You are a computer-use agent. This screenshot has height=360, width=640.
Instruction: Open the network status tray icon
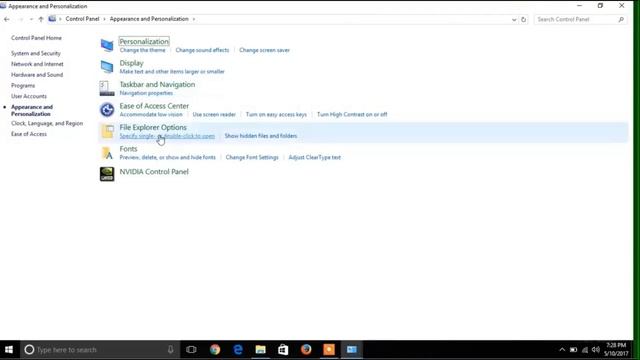click(x=585, y=350)
